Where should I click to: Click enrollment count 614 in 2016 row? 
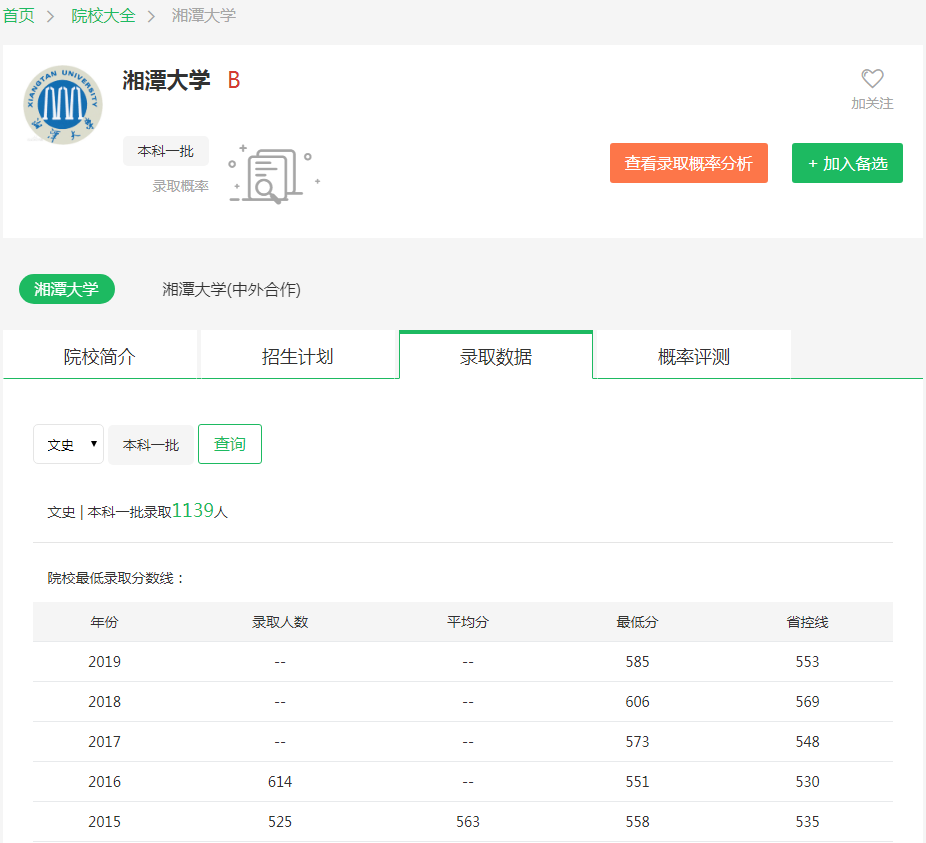coord(280,782)
